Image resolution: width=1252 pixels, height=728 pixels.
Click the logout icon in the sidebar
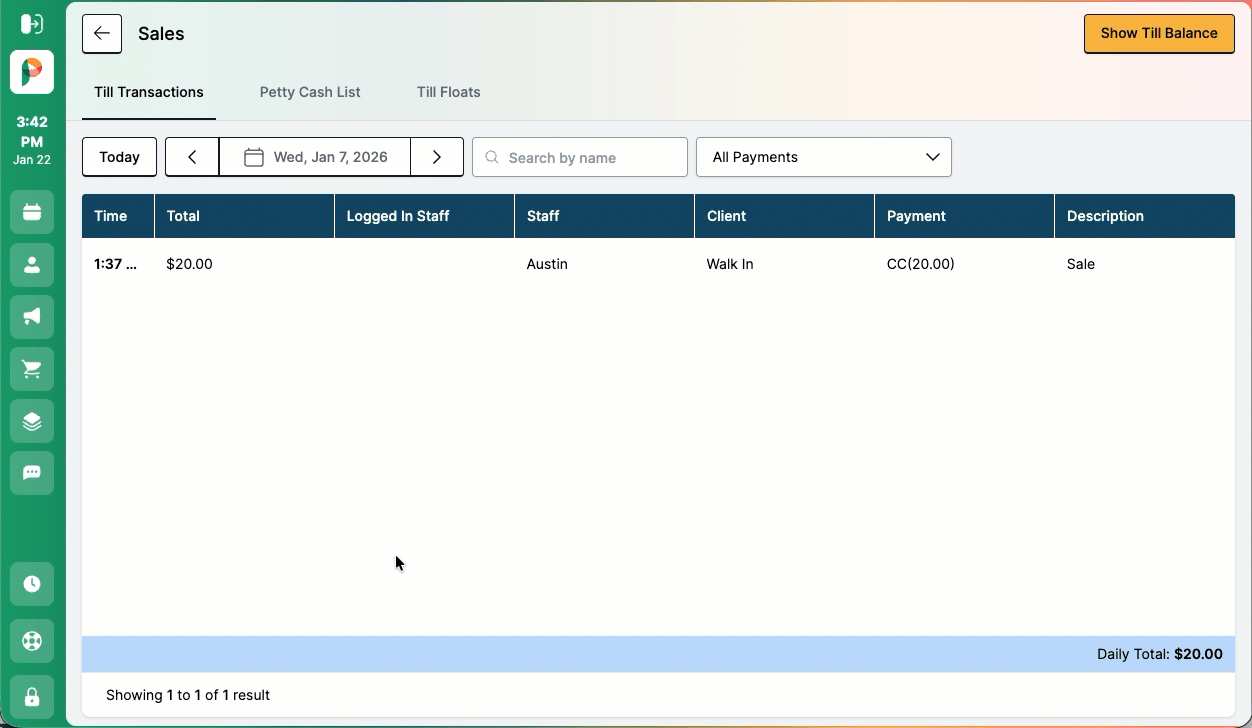click(x=32, y=24)
